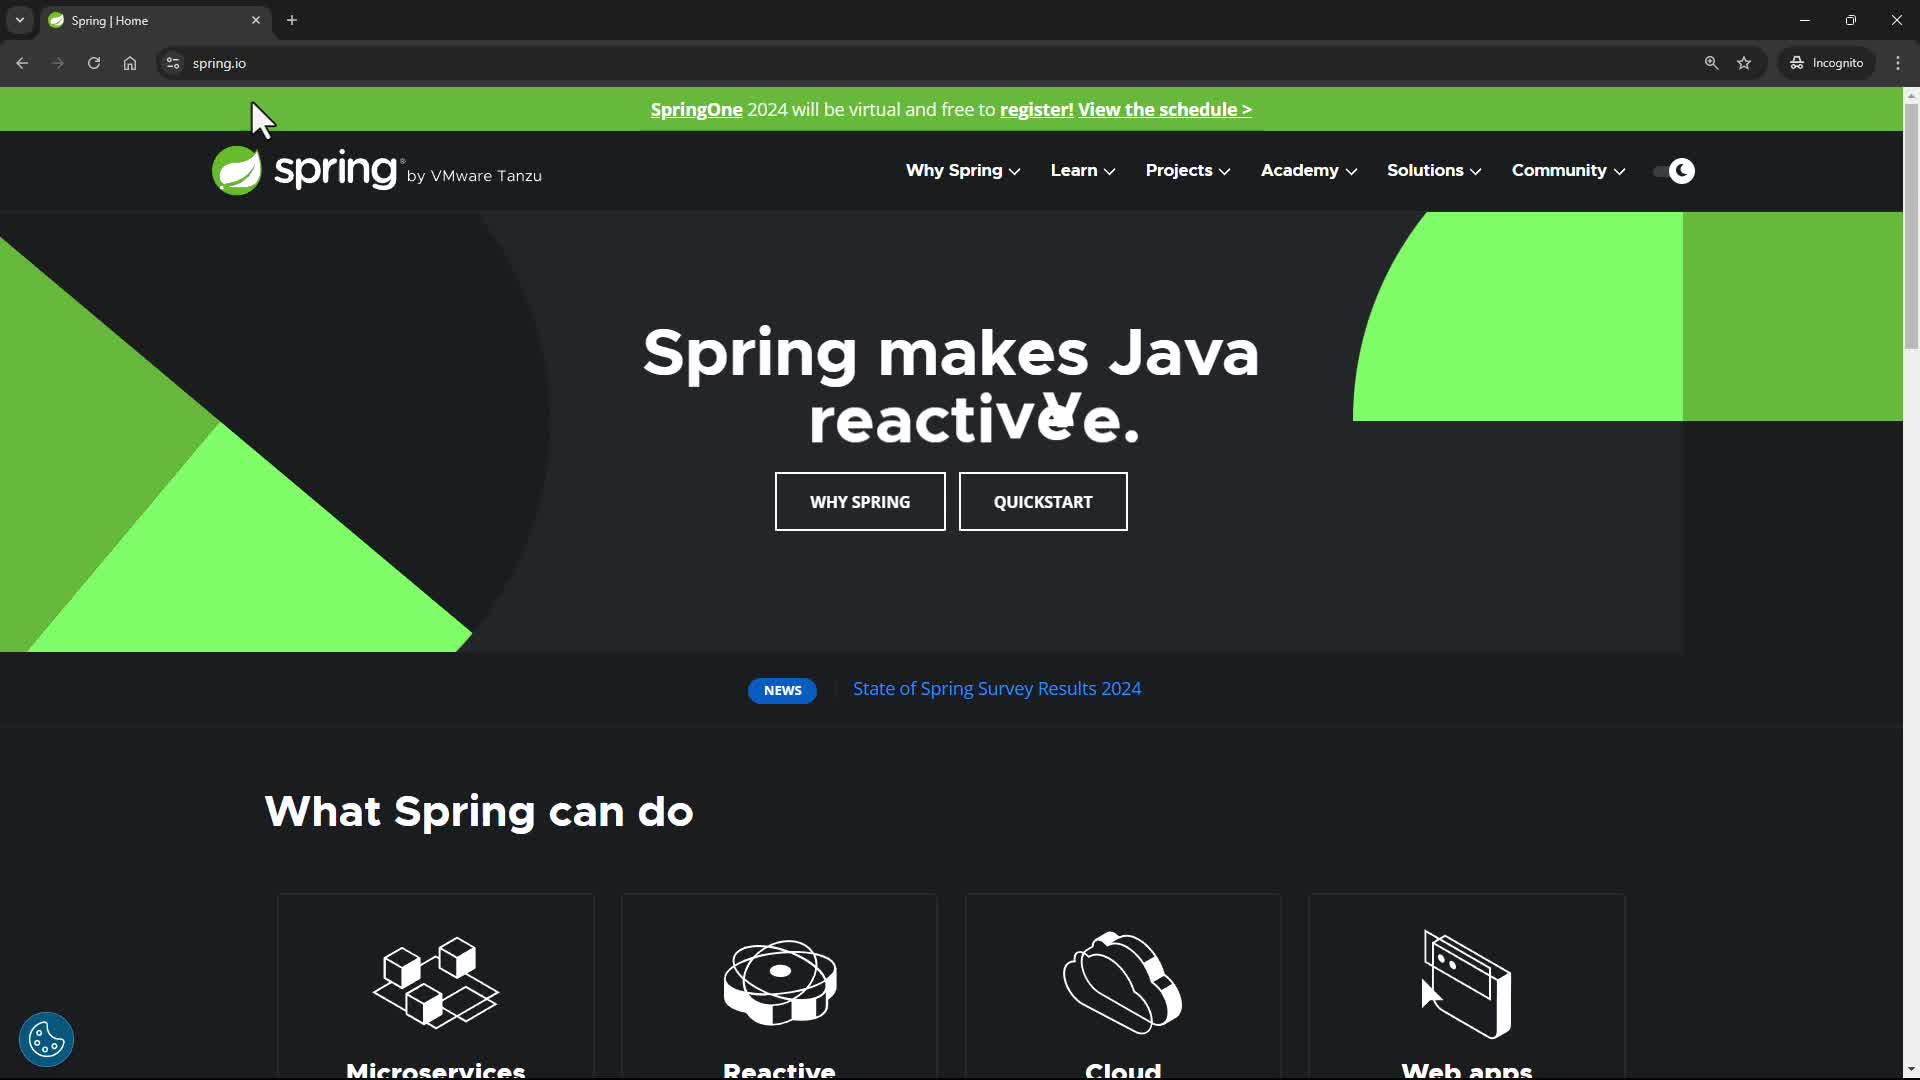Viewport: 1920px width, 1080px height.
Task: Click the Reactive card title
Action: [x=780, y=1070]
